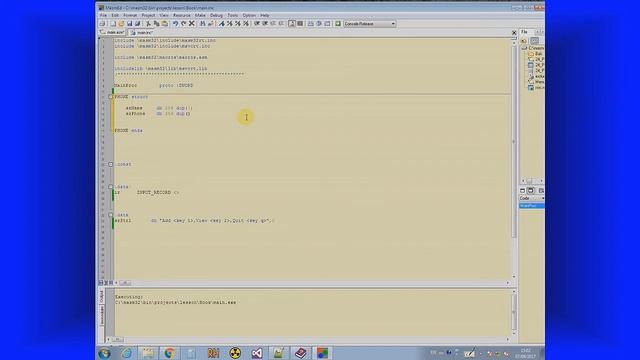This screenshot has width=640, height=360.
Task: Open the red book app on taskbar
Action: coord(300,353)
